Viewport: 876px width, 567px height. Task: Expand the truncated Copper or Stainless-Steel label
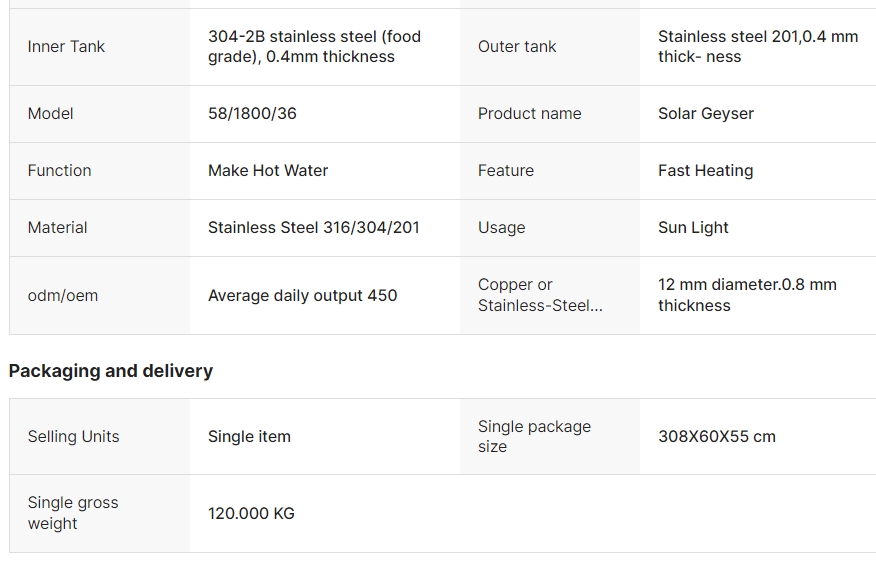(540, 295)
